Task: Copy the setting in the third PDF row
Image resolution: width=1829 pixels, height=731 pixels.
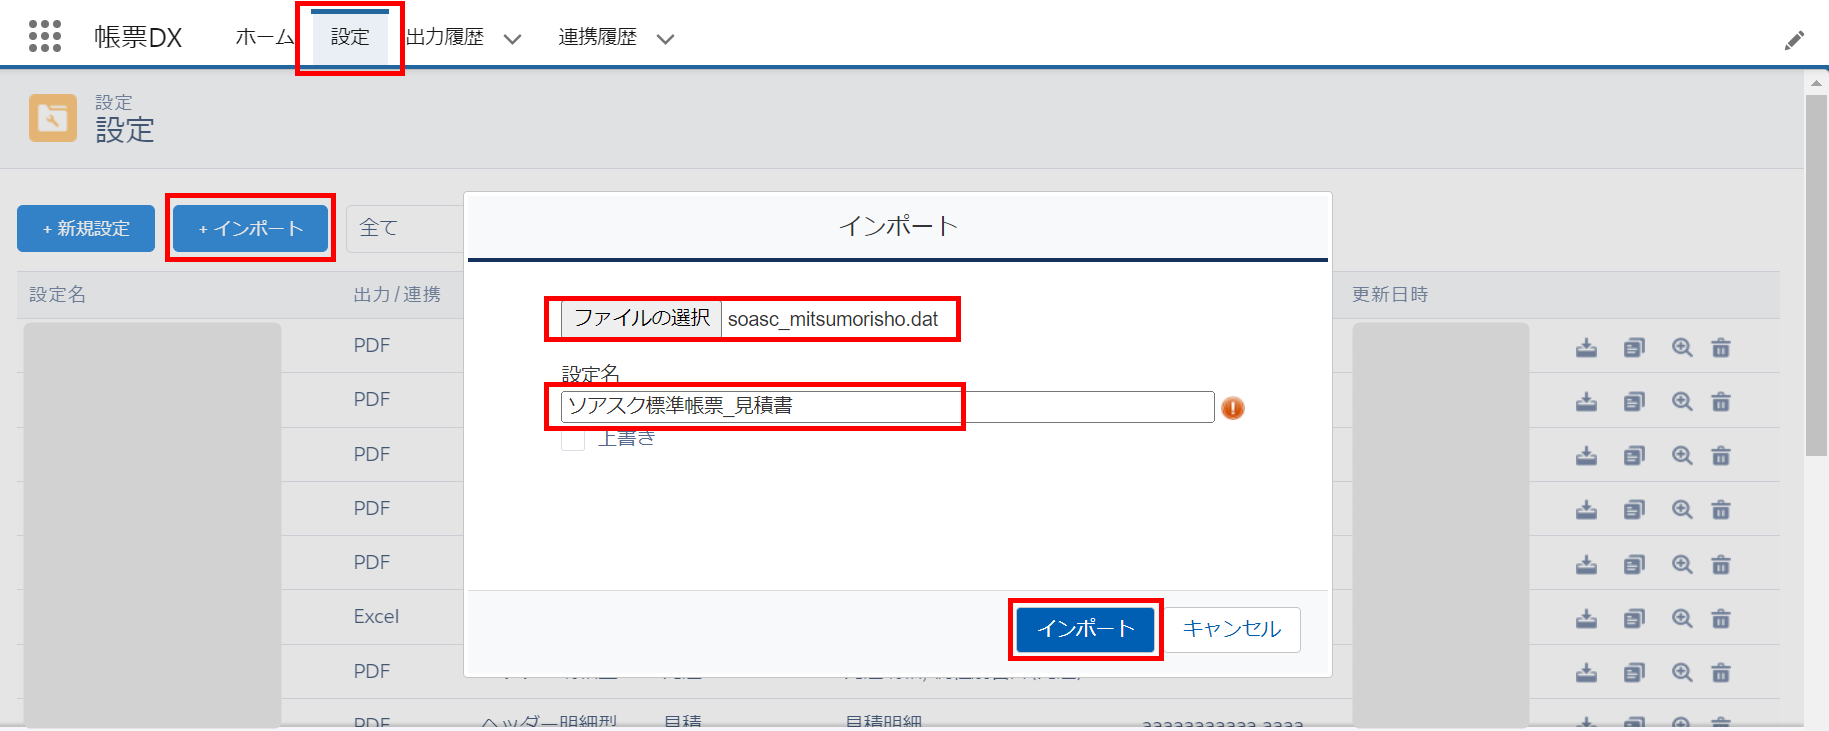Action: (1634, 455)
